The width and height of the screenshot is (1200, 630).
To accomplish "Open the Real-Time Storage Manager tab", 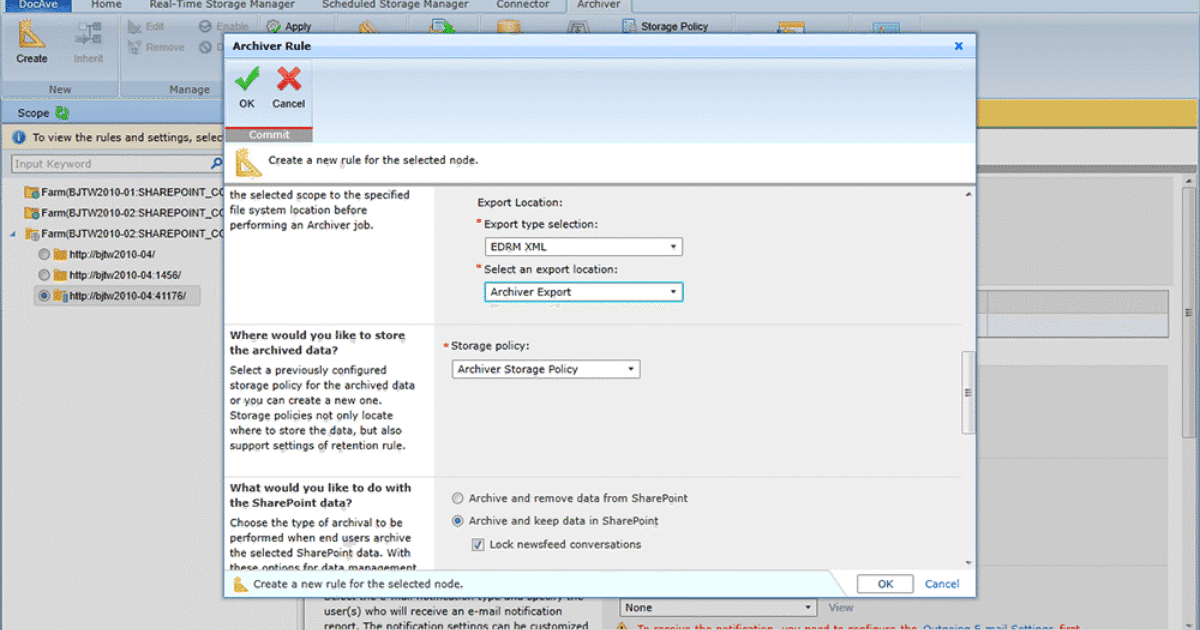I will [x=220, y=5].
